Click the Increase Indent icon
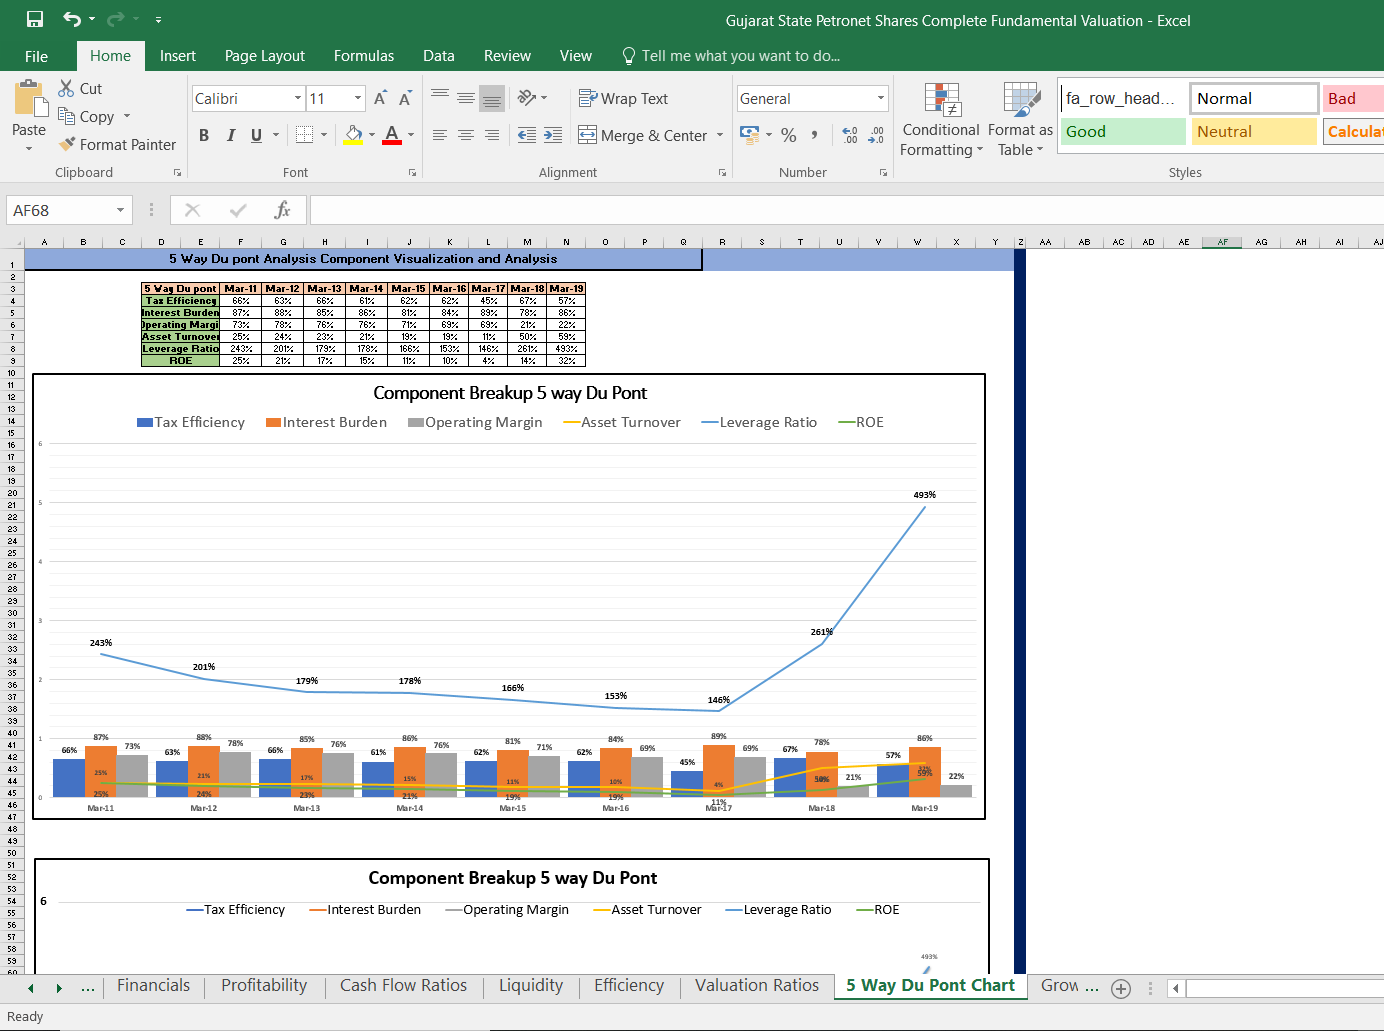 pos(553,135)
